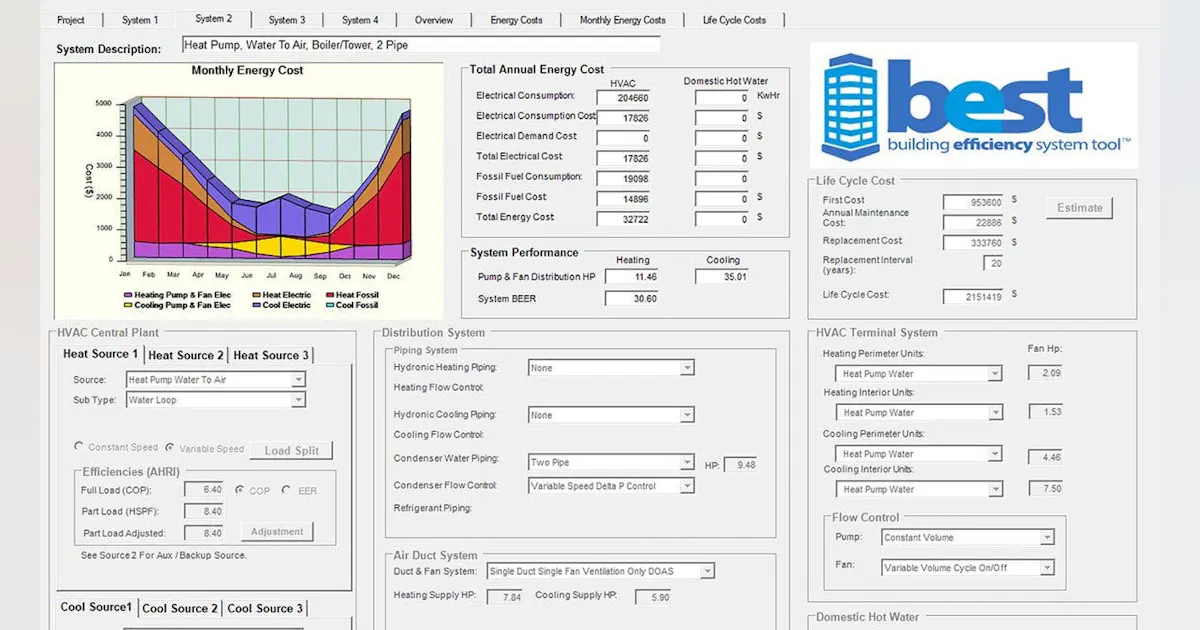Open Cooling Perimeter Units dropdown
The height and width of the screenshot is (630, 1200).
[994, 454]
